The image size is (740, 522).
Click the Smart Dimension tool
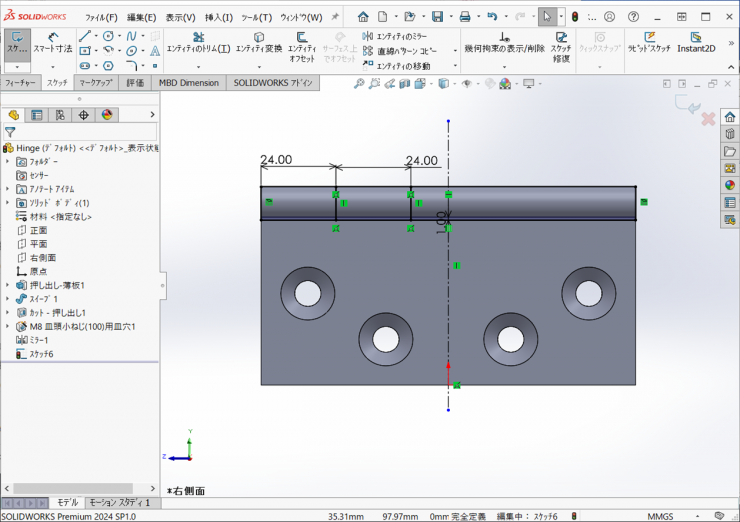(x=51, y=42)
